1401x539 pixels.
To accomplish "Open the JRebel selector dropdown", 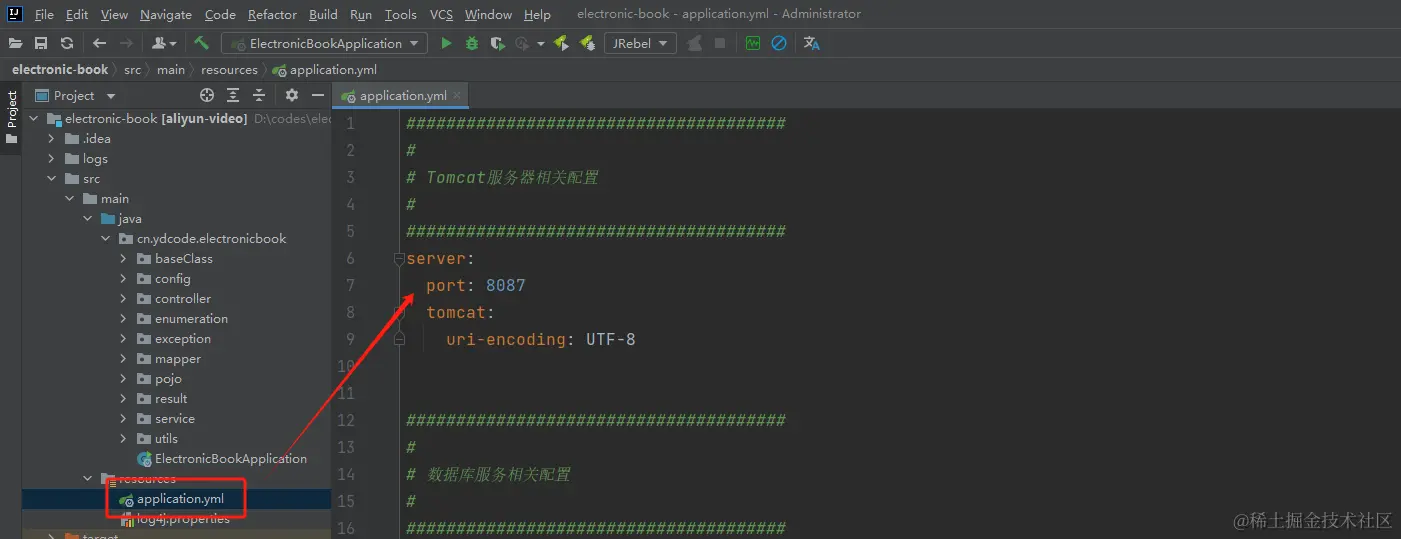I will [x=640, y=43].
